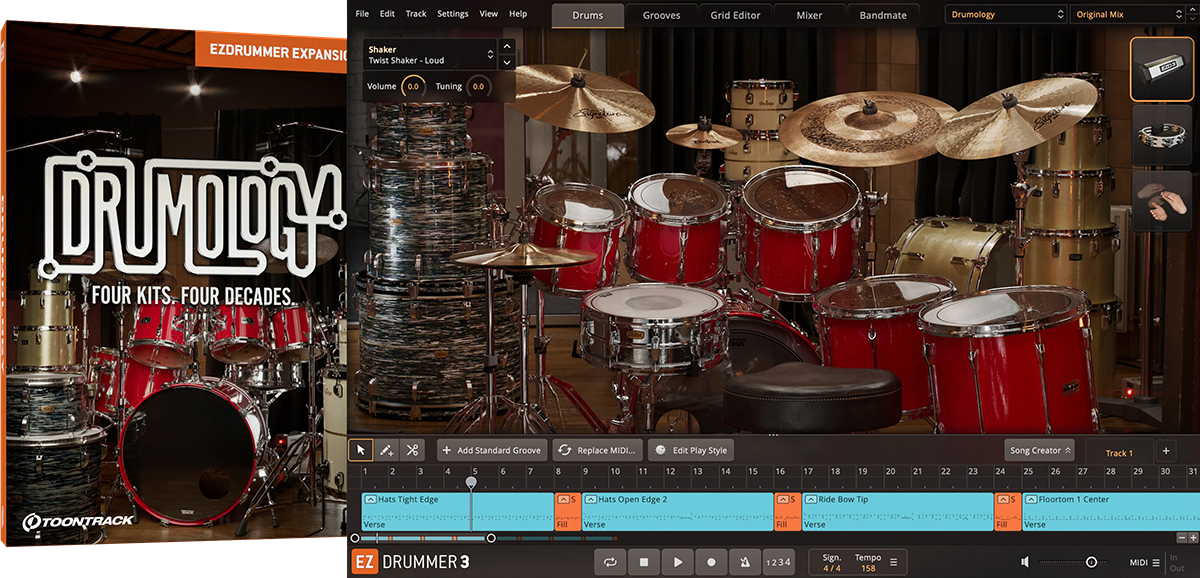Select the tambourine percussion thumbnail

(x=1162, y=136)
